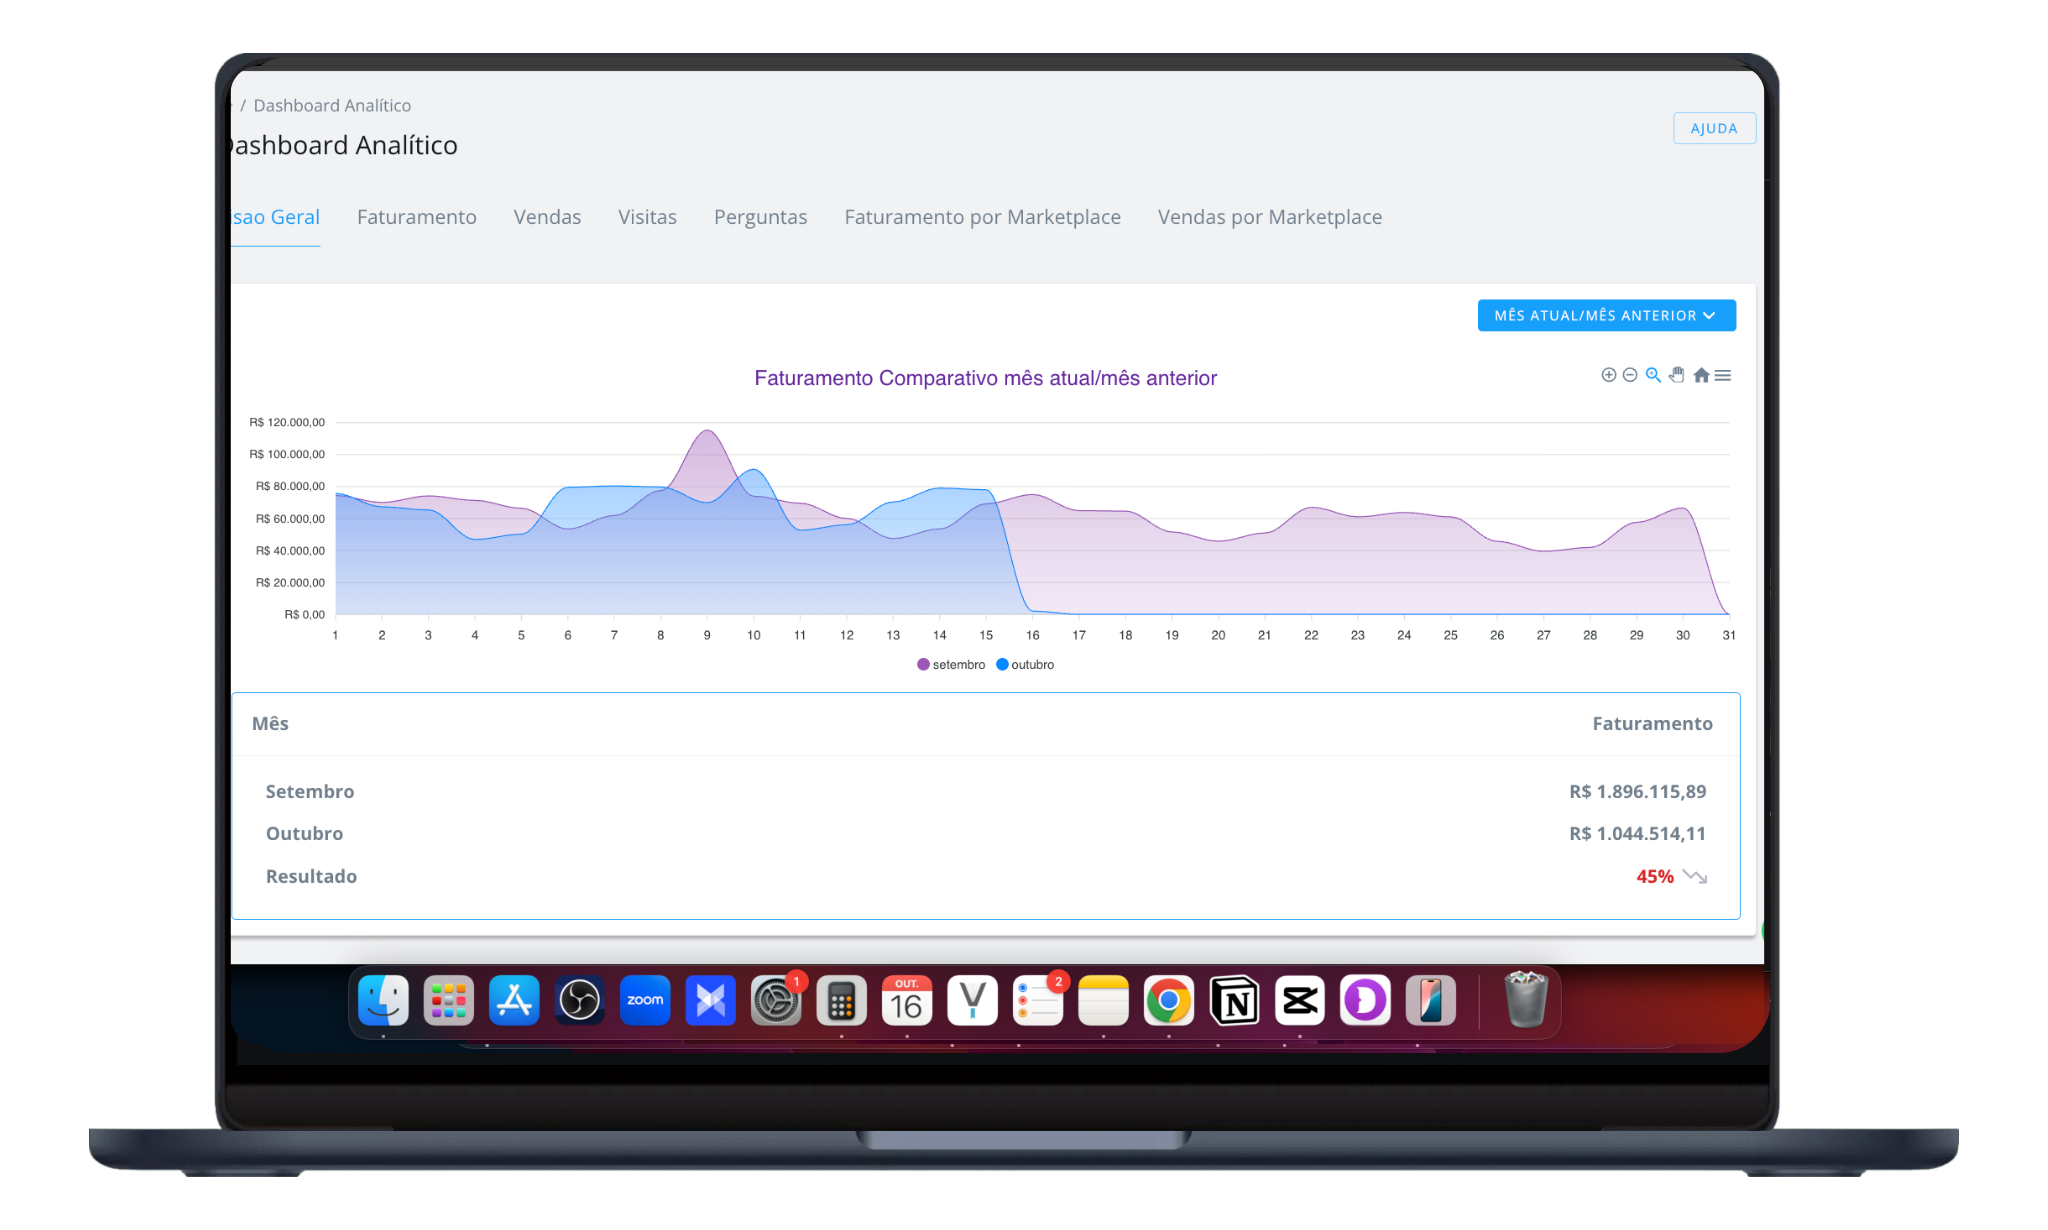Open Vendas por Marketplace tab
This screenshot has width=2048, height=1230.
pos(1269,217)
